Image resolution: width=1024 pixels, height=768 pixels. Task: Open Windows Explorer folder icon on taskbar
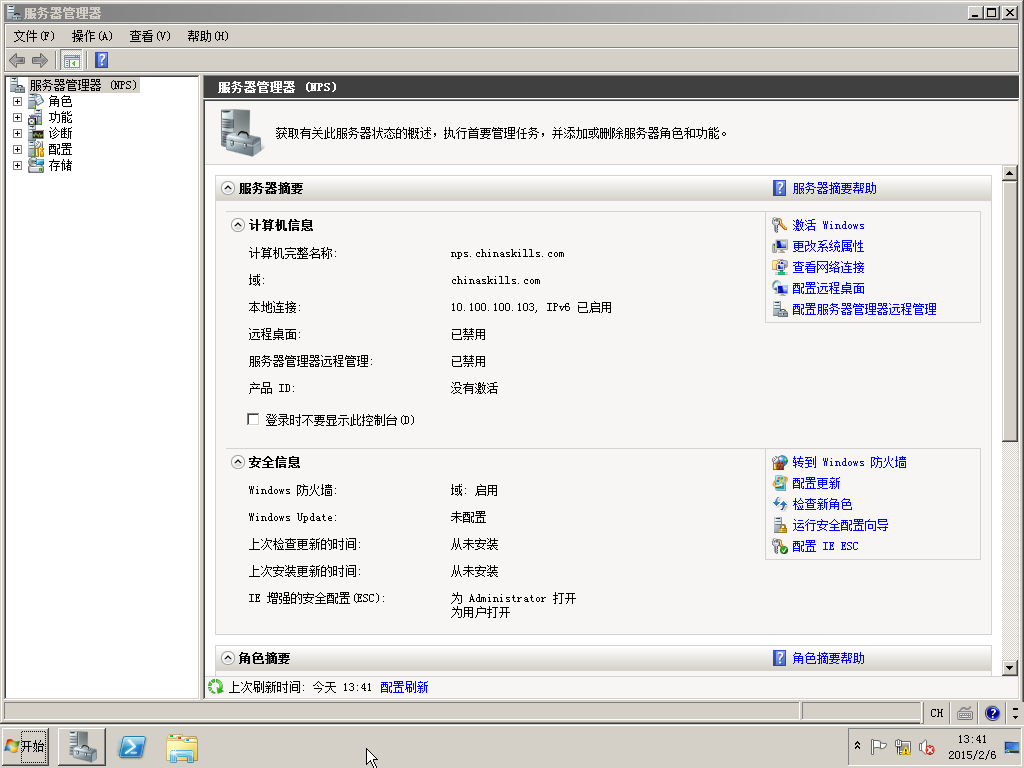point(182,748)
